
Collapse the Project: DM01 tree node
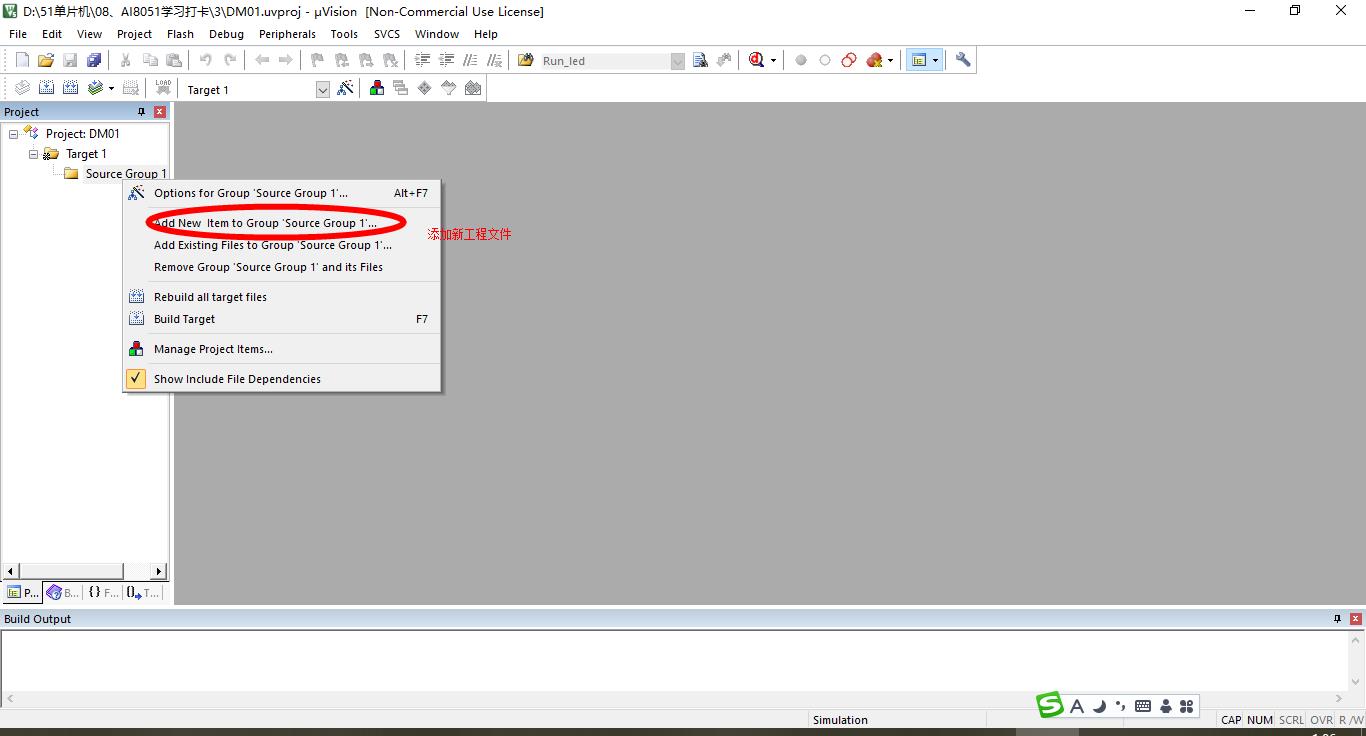(x=13, y=134)
